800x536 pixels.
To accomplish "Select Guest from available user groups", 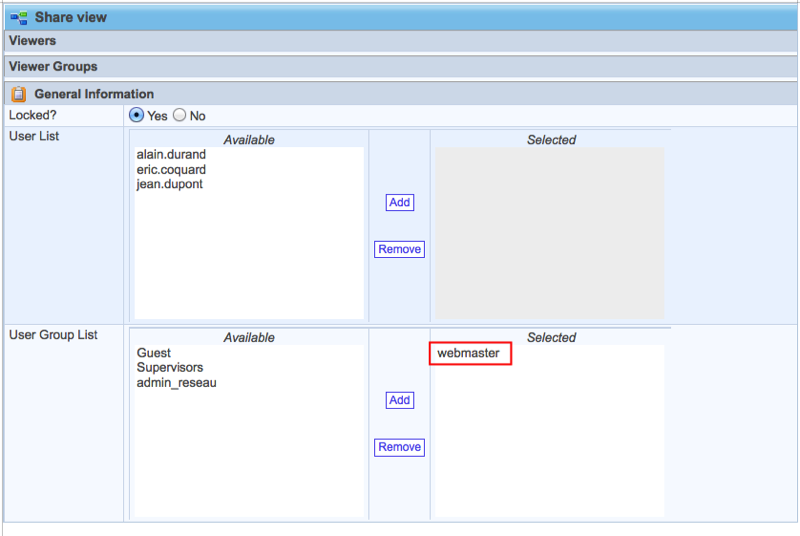I will pyautogui.click(x=154, y=353).
